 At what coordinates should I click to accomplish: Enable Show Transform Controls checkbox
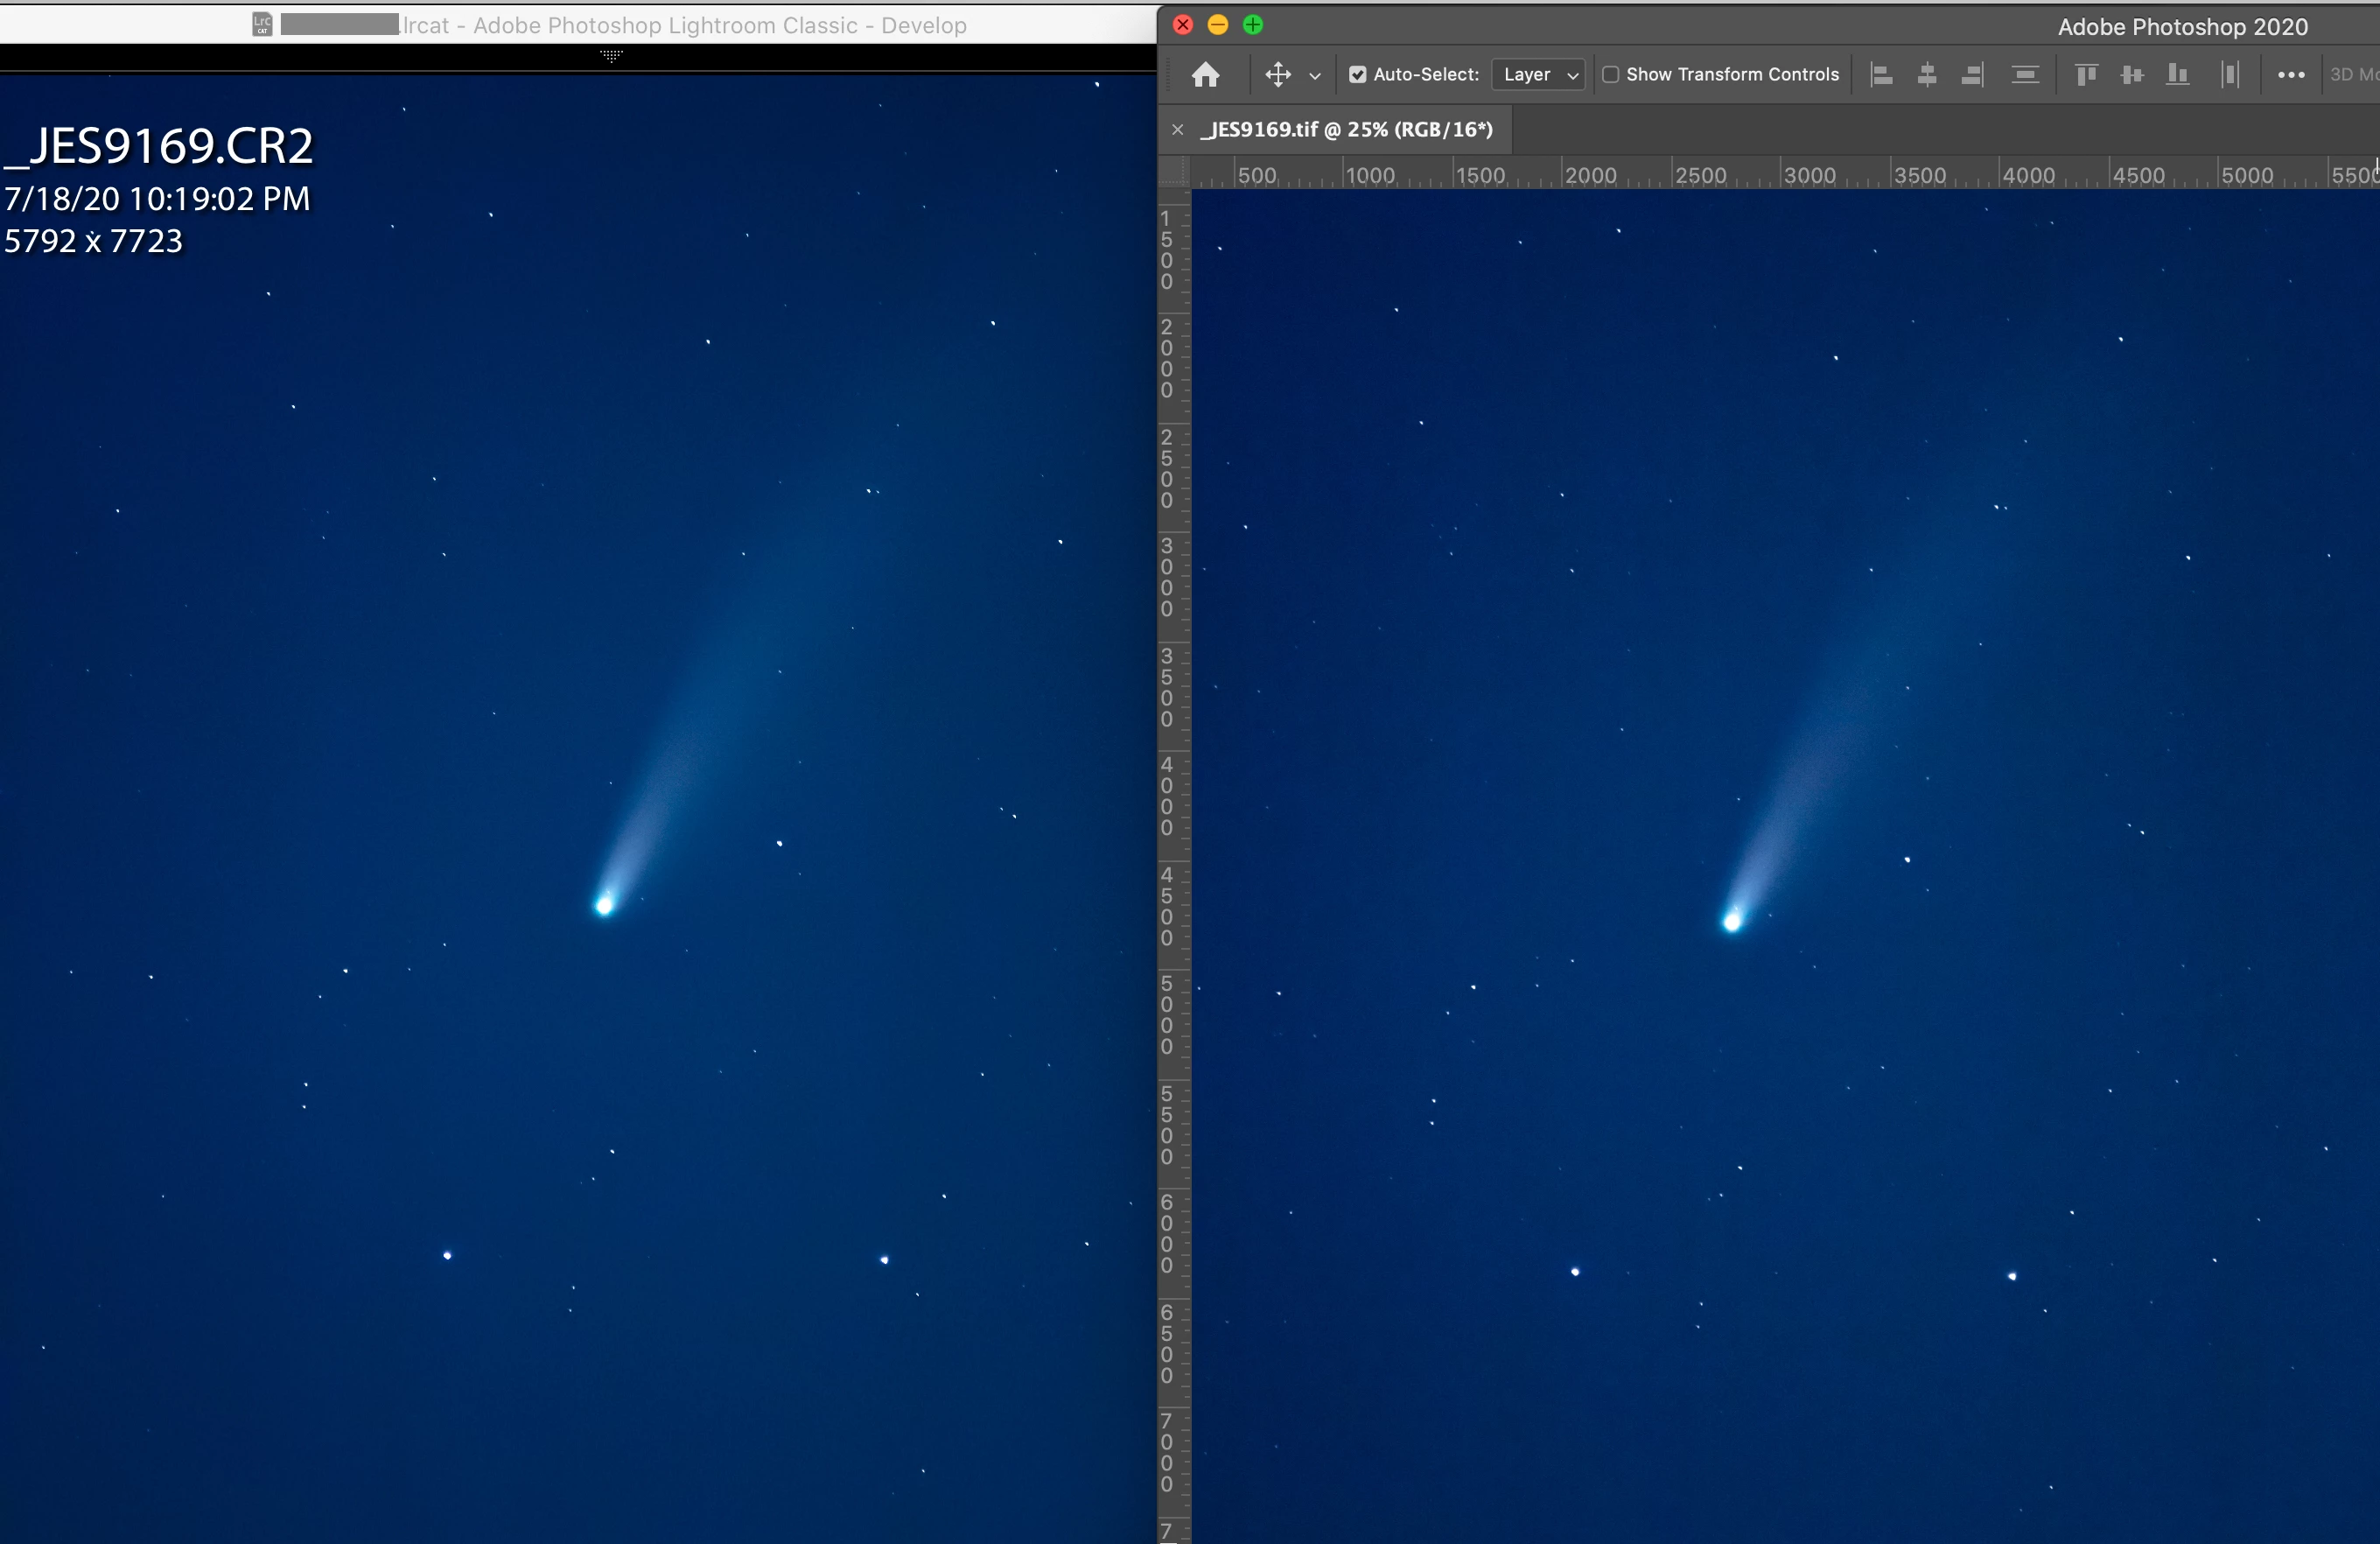pyautogui.click(x=1611, y=75)
